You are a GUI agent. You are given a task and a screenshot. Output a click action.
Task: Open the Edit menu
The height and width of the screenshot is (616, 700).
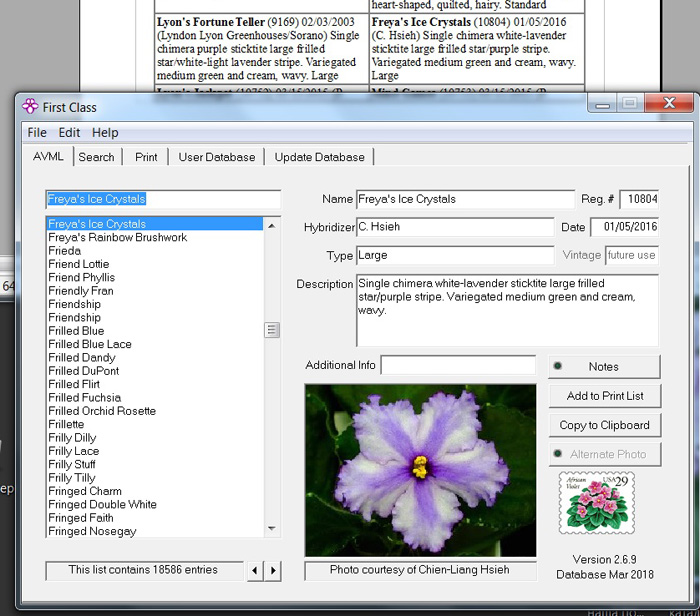click(69, 133)
